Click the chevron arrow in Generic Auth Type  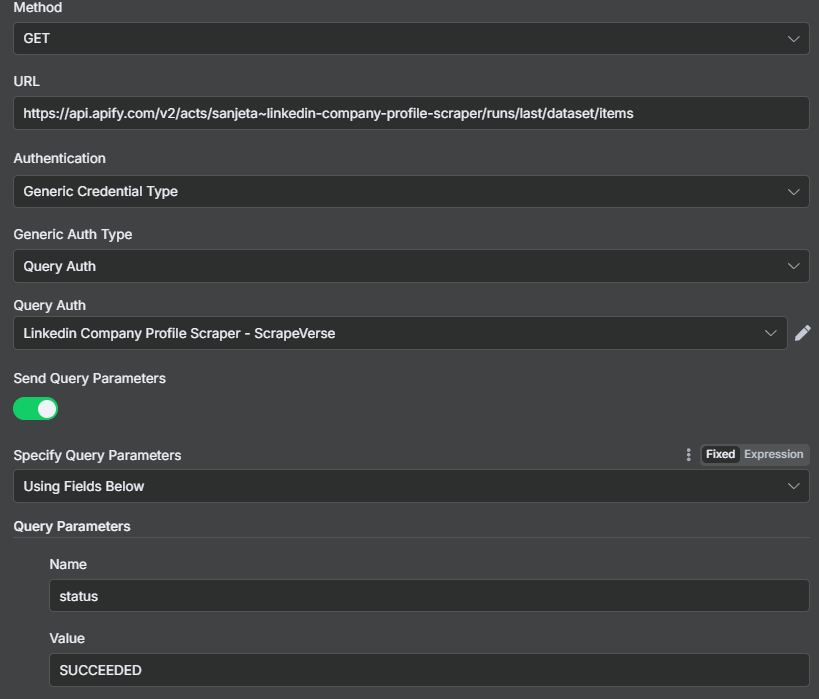(793, 266)
